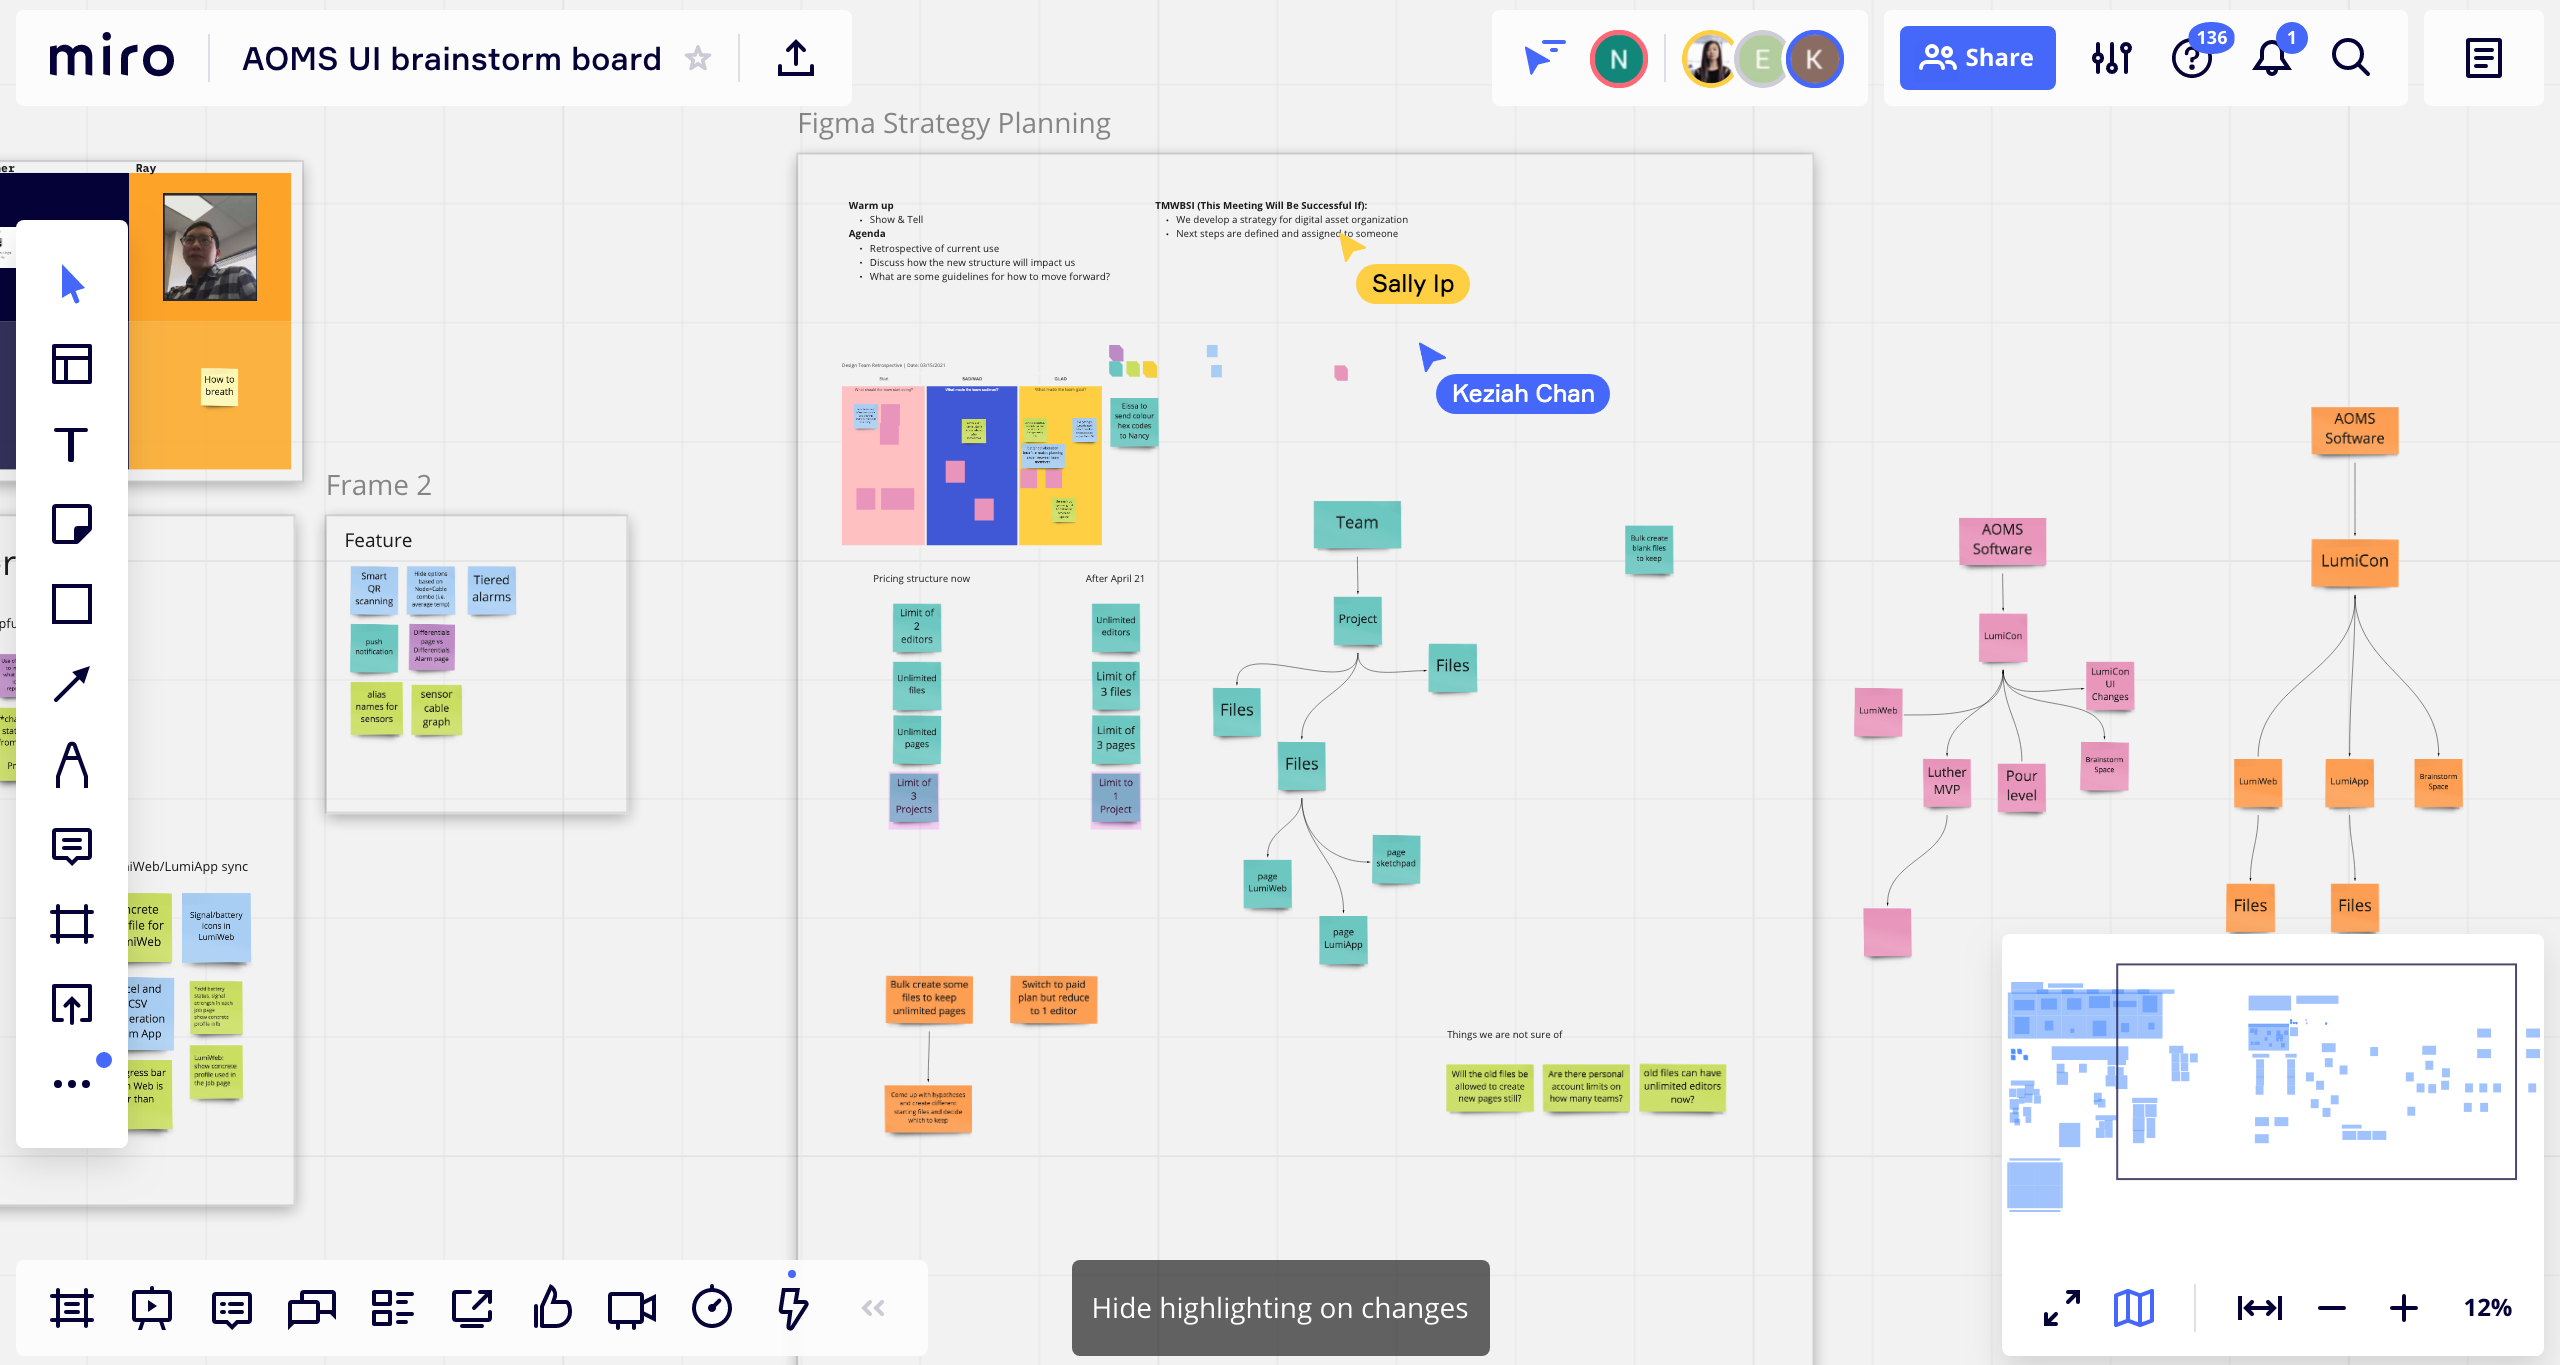The image size is (2560, 1365).
Task: Start a video chat
Action: (x=632, y=1308)
